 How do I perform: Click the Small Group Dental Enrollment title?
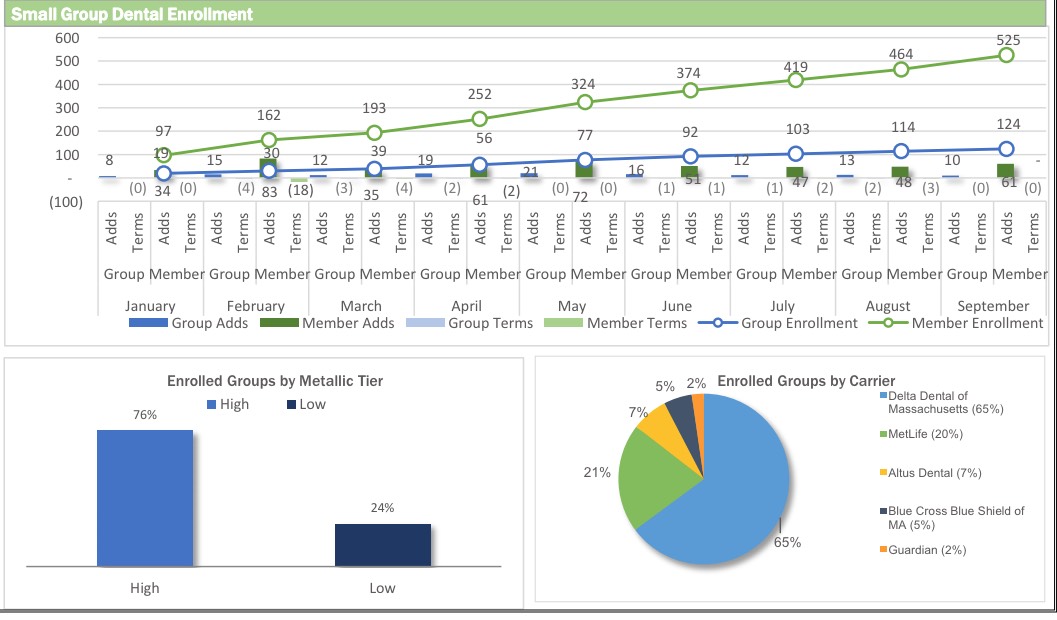point(131,14)
